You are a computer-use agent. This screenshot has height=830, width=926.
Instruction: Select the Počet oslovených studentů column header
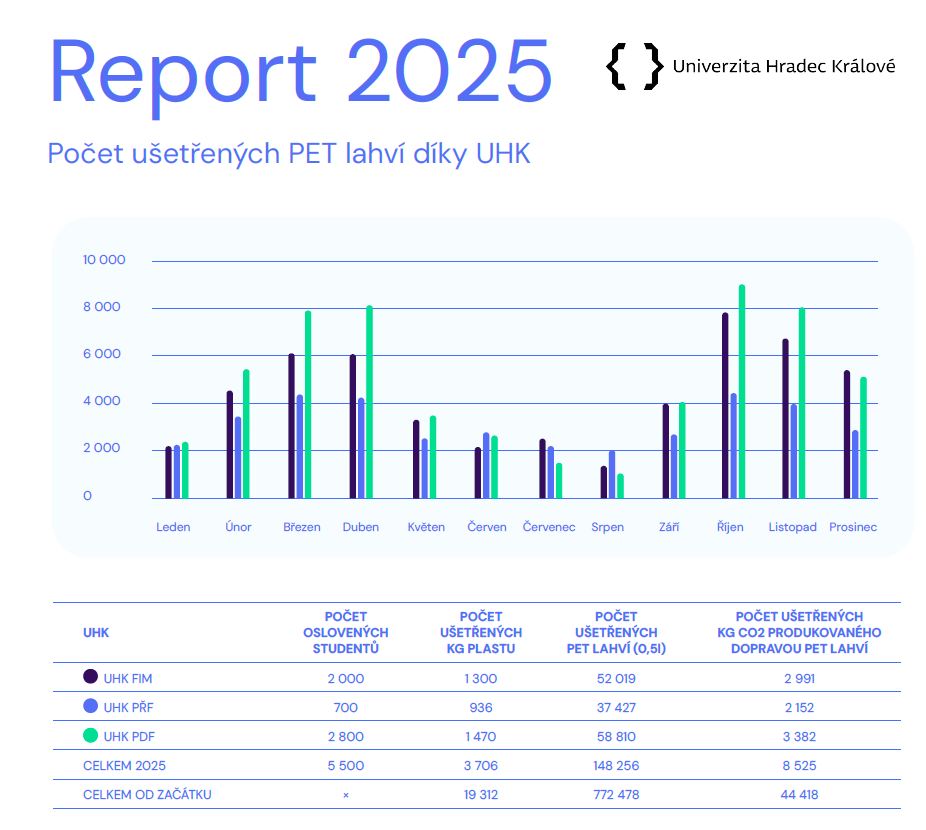[x=345, y=632]
